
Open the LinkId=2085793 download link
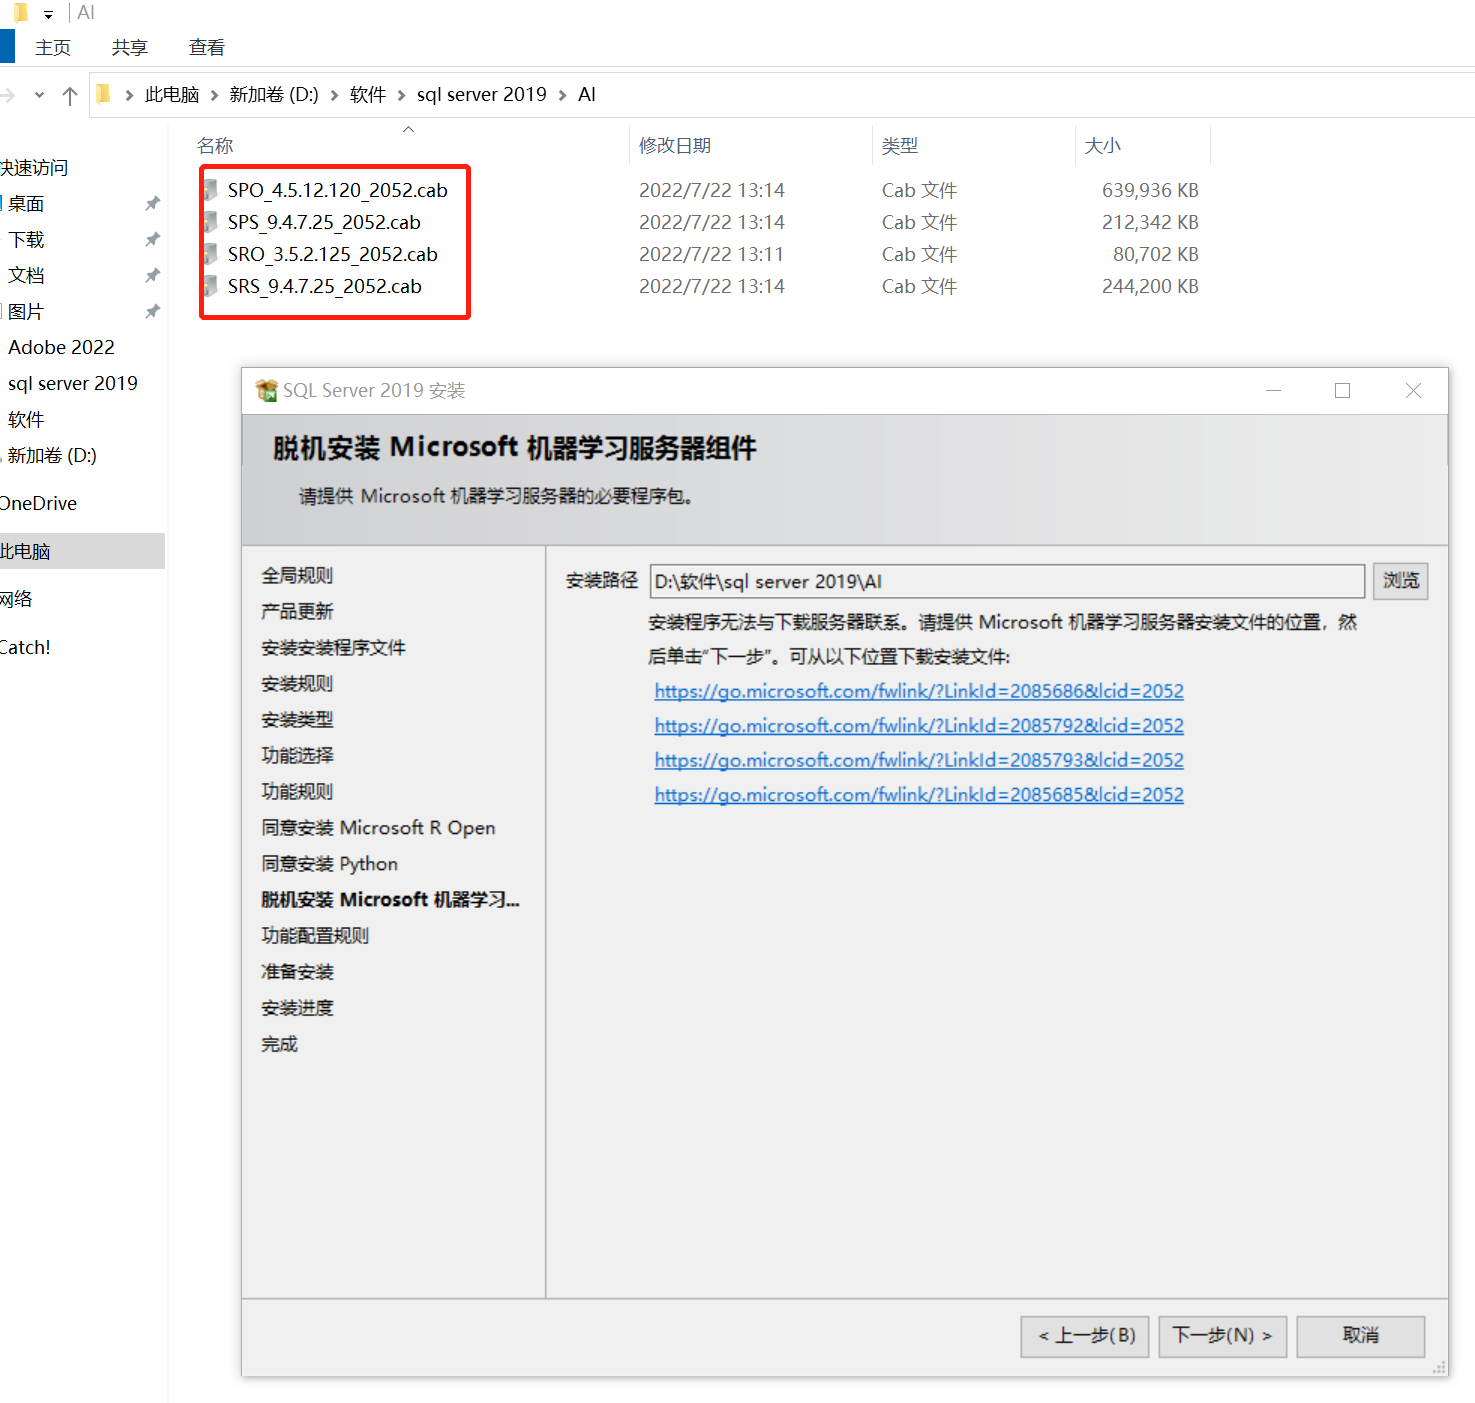click(x=919, y=760)
